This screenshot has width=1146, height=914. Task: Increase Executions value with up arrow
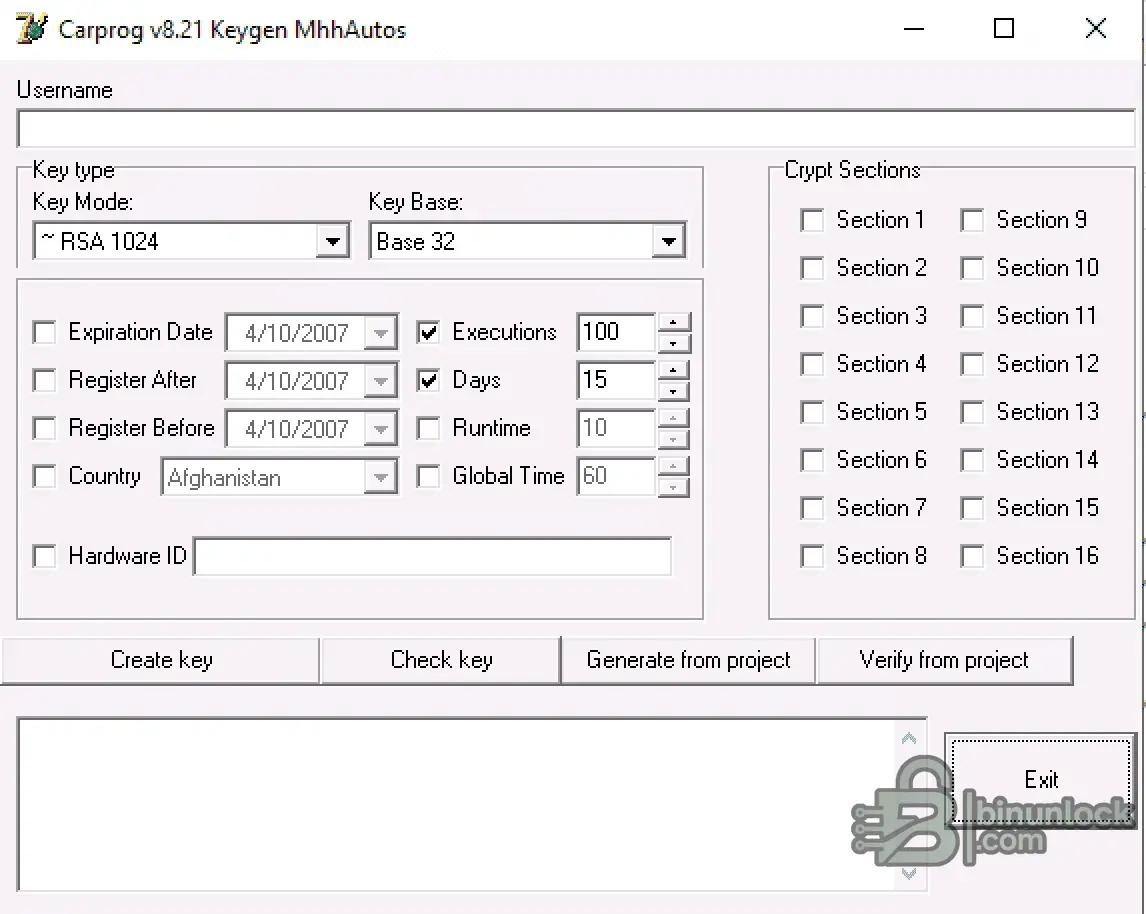(676, 322)
